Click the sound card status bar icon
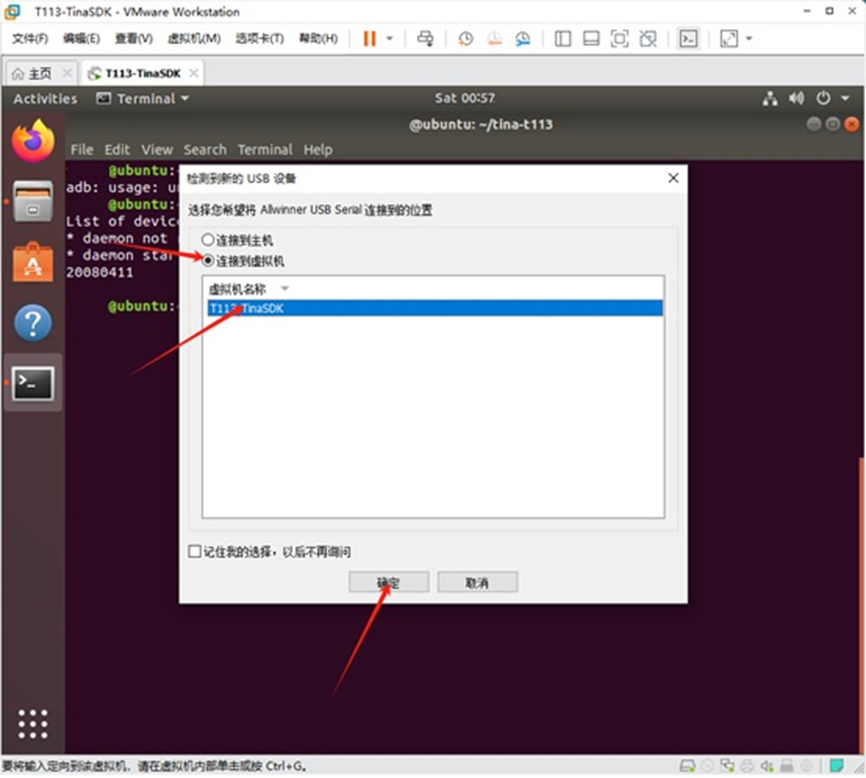The width and height of the screenshot is (866, 778). click(x=767, y=766)
